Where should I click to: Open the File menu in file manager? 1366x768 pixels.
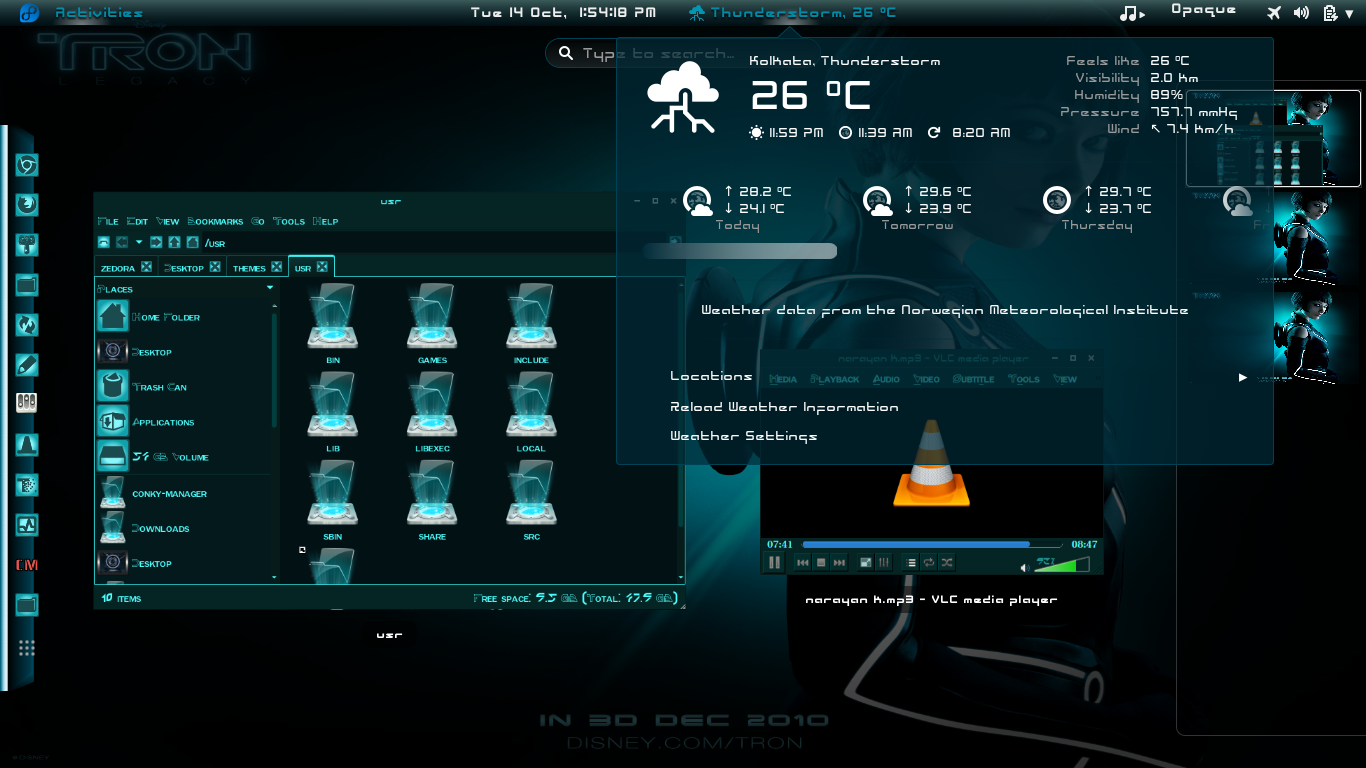tap(108, 221)
